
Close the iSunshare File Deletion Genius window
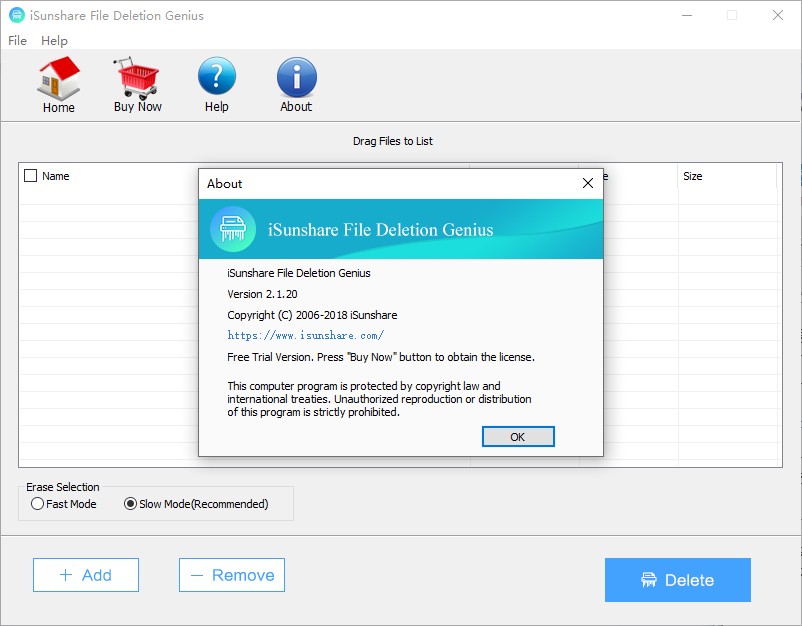[778, 15]
